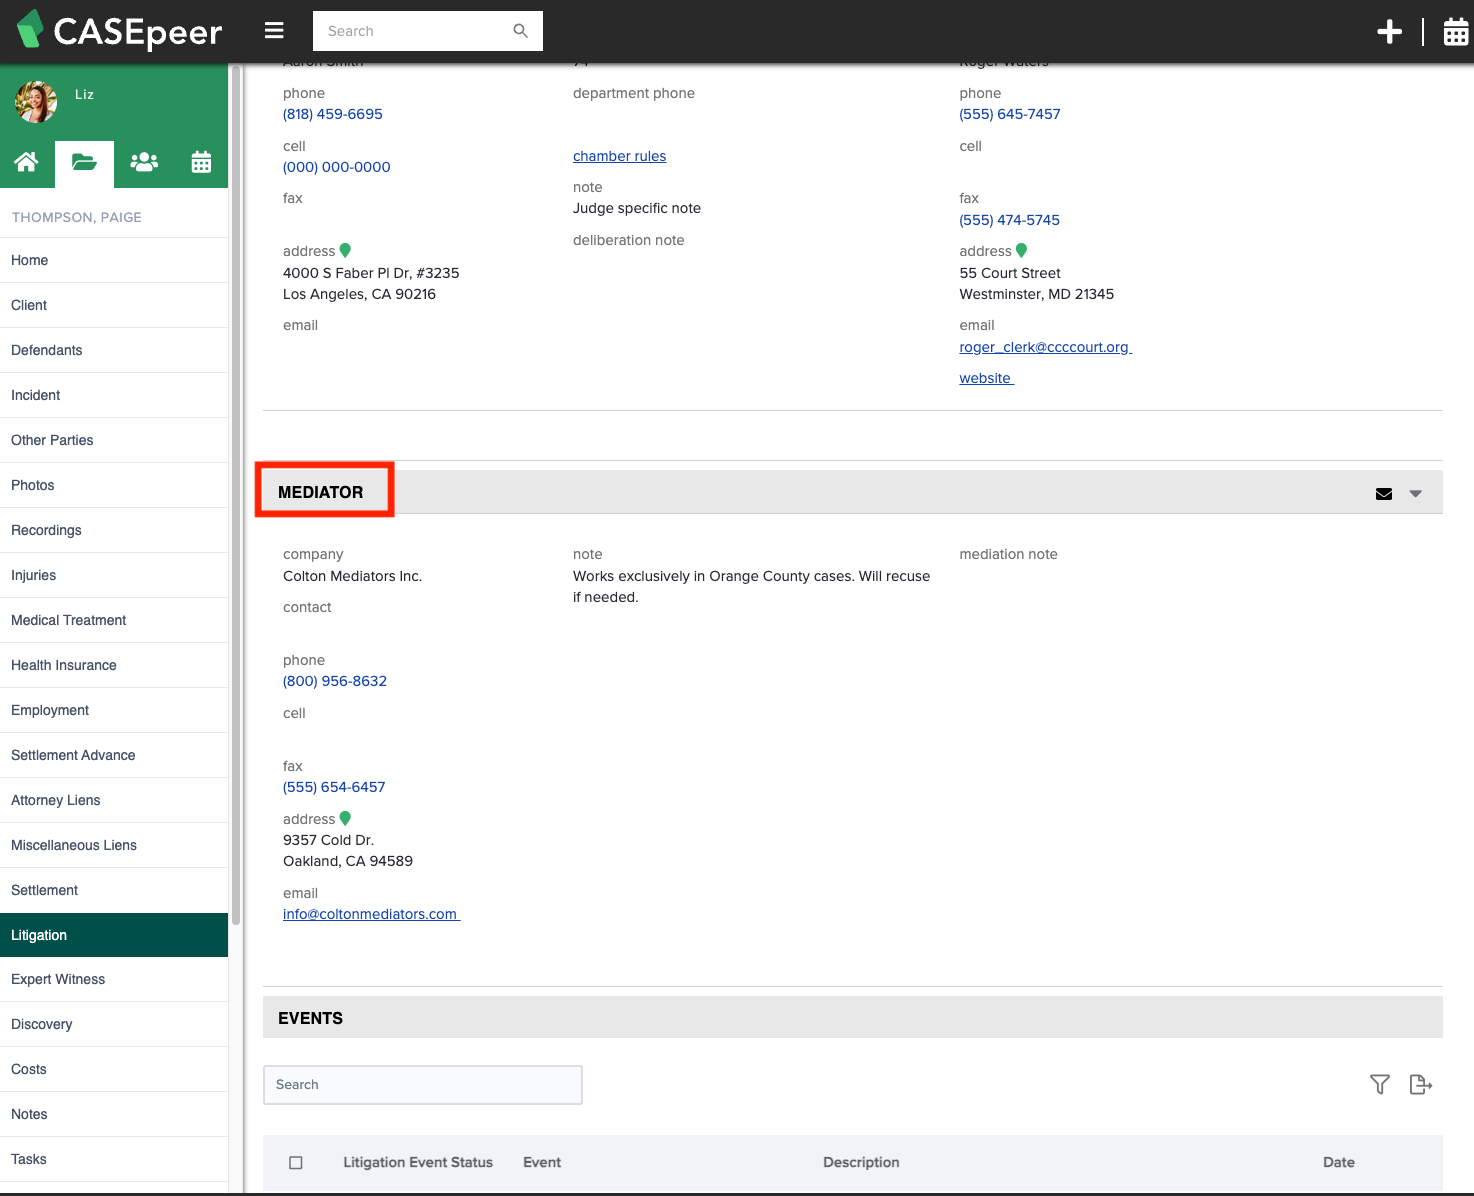Click map pin beside 9357 Cold Dr. address

345,818
